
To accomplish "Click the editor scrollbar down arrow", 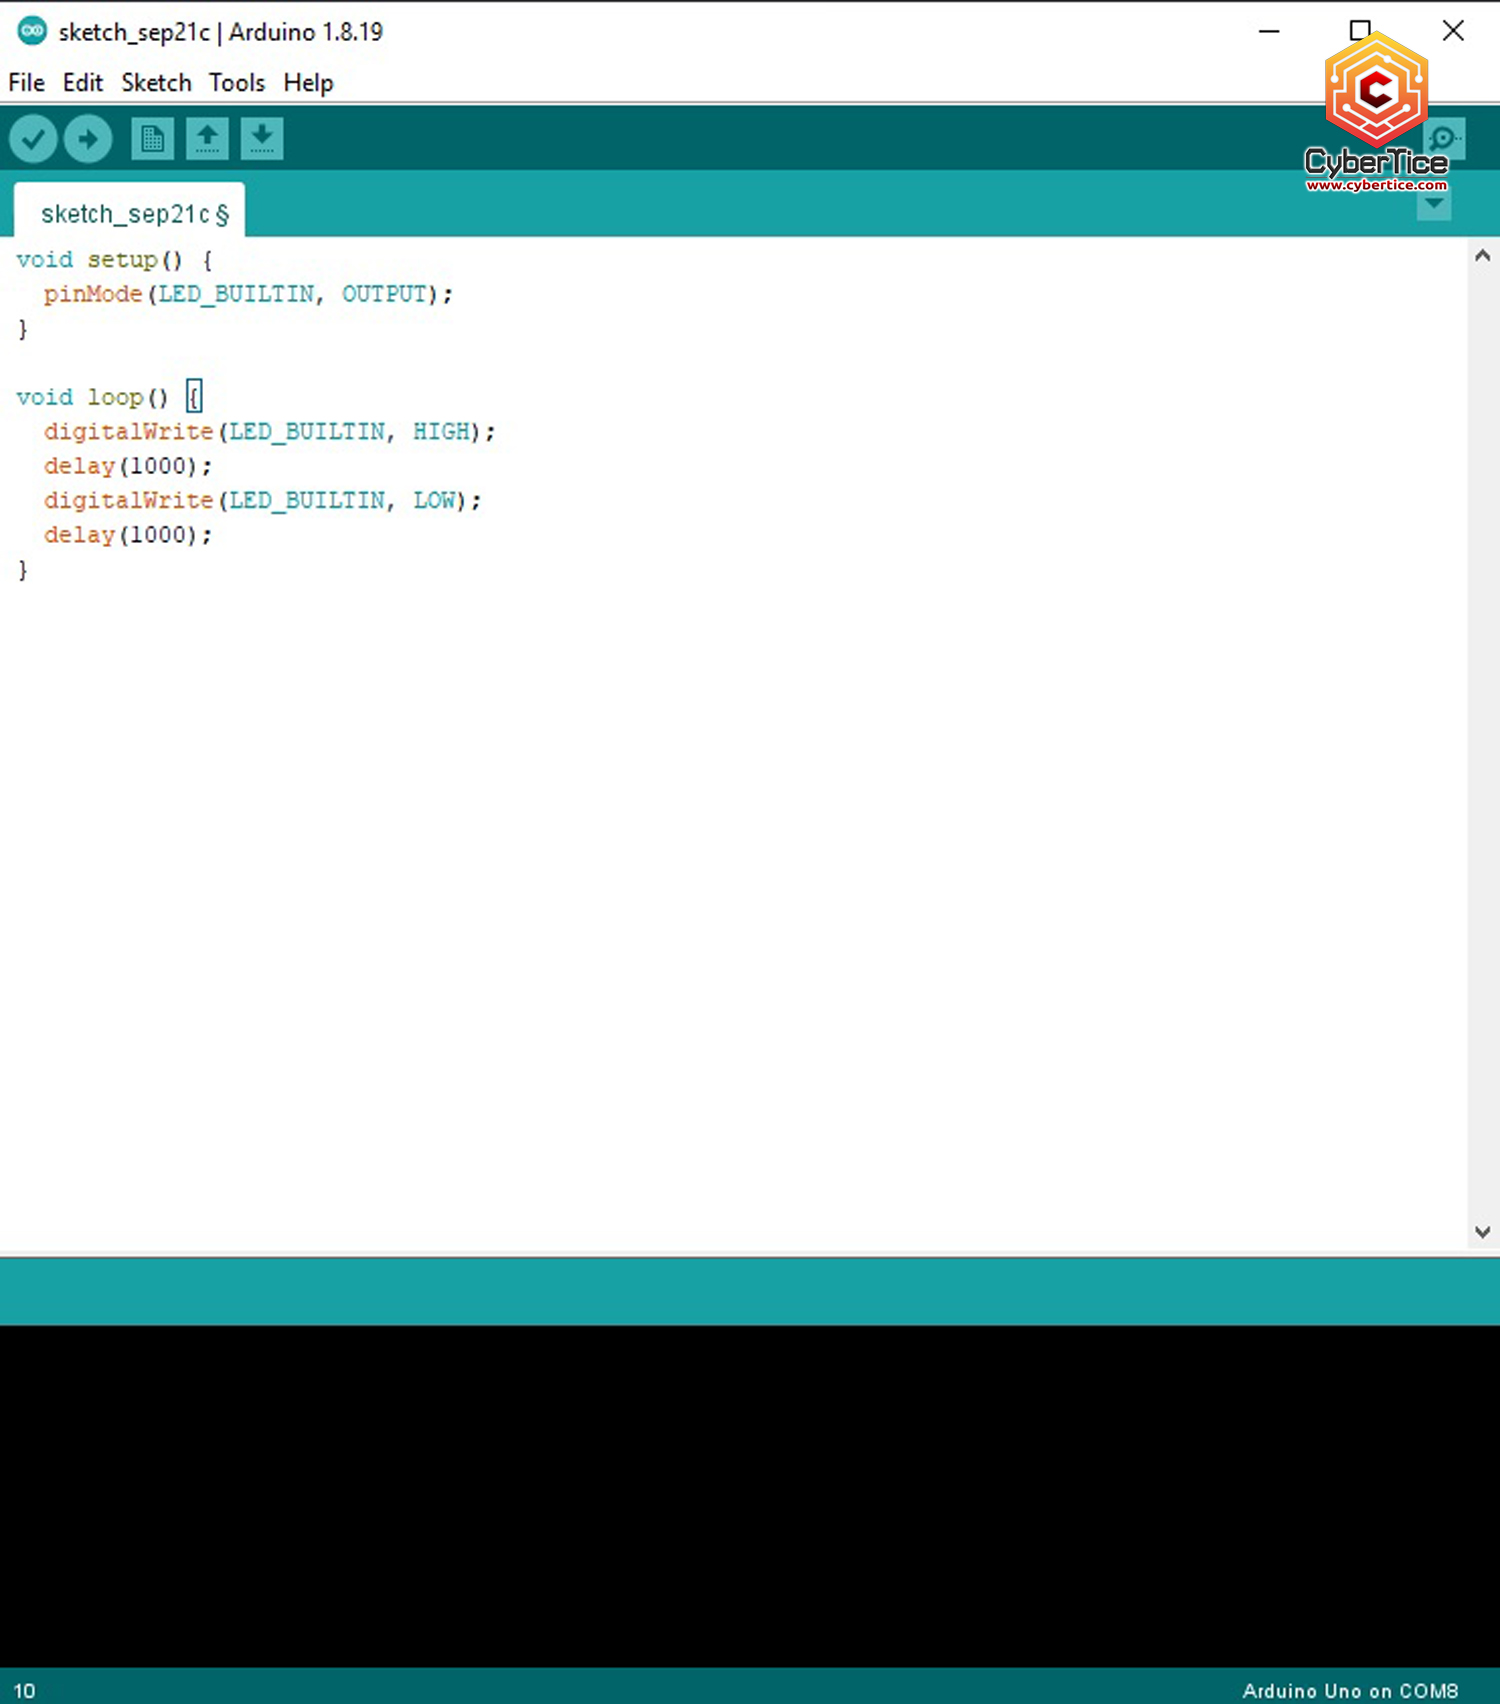I will [1482, 1232].
